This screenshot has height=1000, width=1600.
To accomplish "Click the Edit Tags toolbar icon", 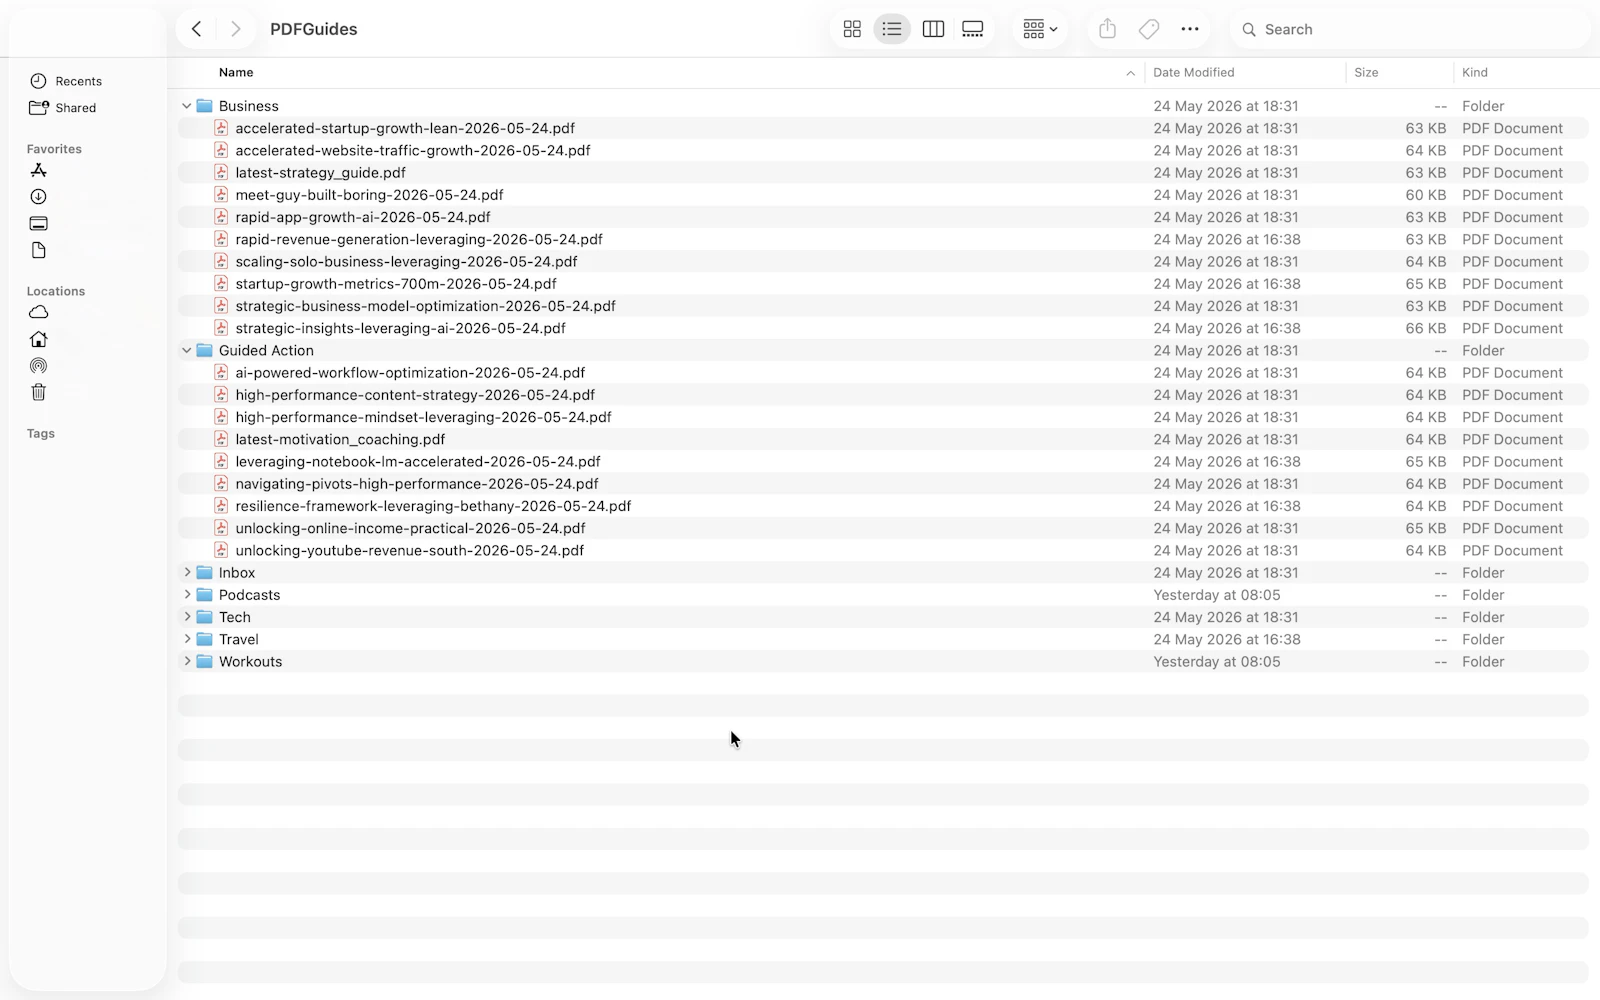I will 1149,29.
